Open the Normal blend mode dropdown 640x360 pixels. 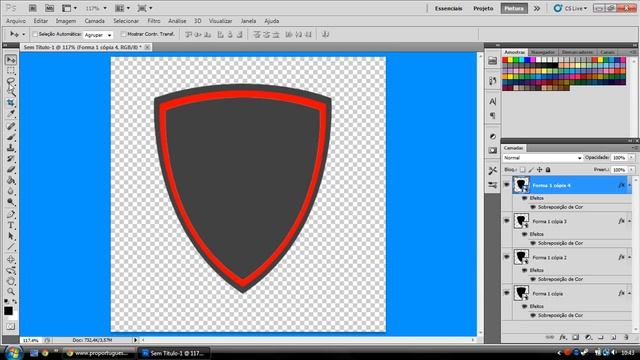click(542, 158)
